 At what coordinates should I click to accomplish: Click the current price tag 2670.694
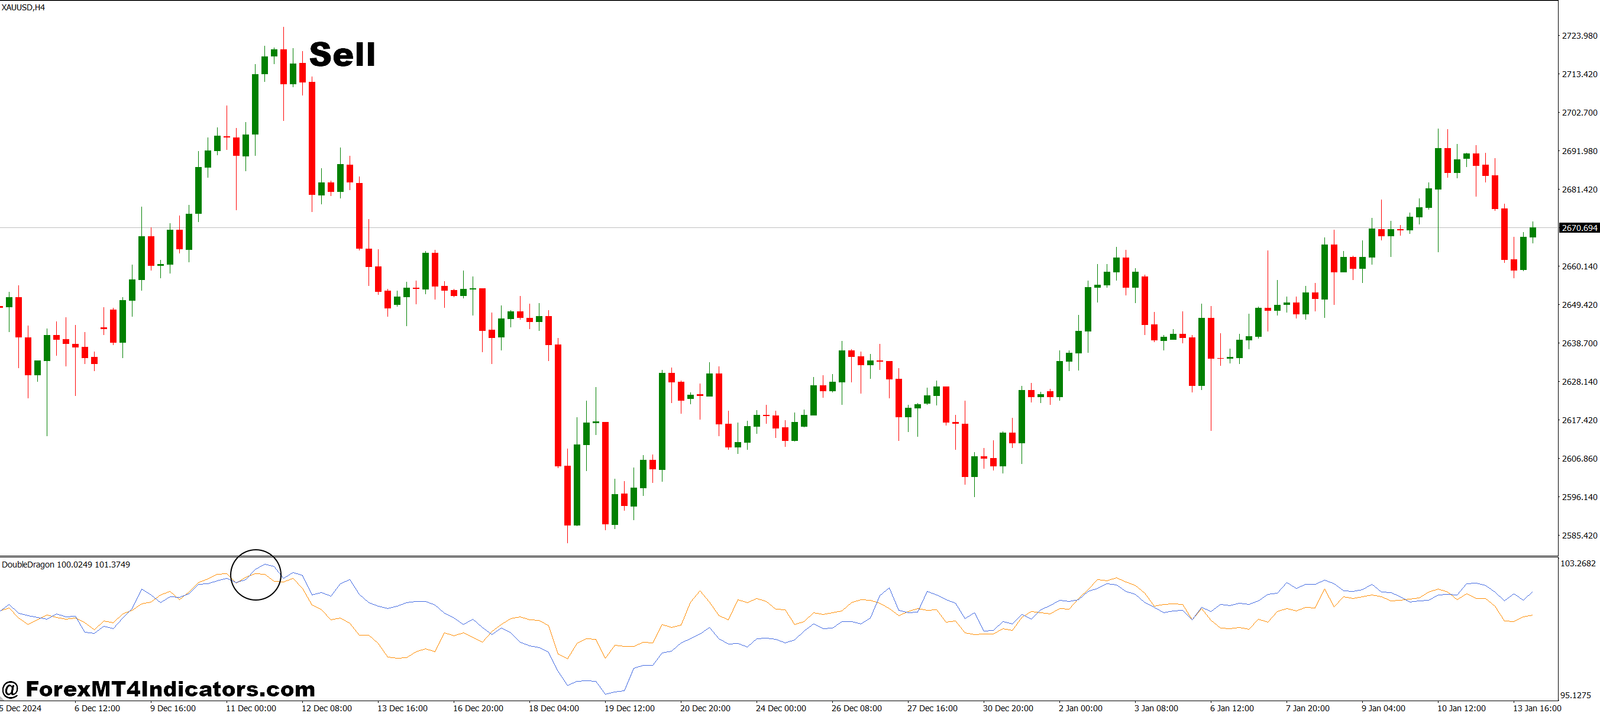1580,228
